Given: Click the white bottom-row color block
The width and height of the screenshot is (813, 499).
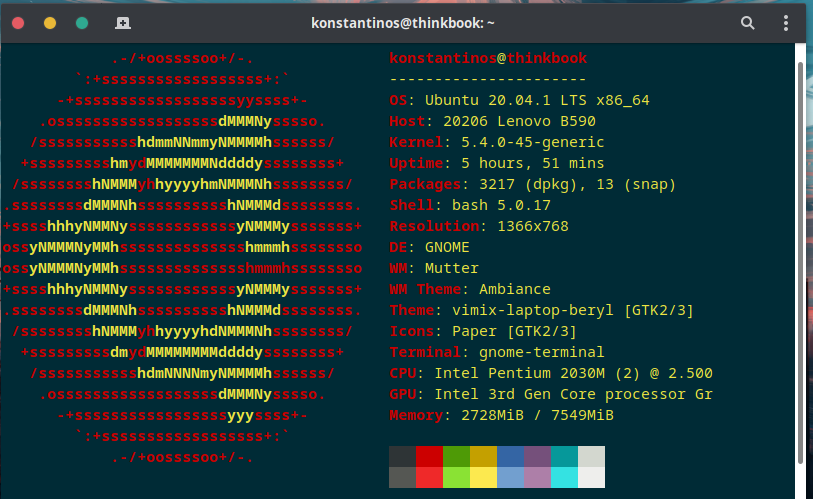Looking at the screenshot, I should coord(591,477).
